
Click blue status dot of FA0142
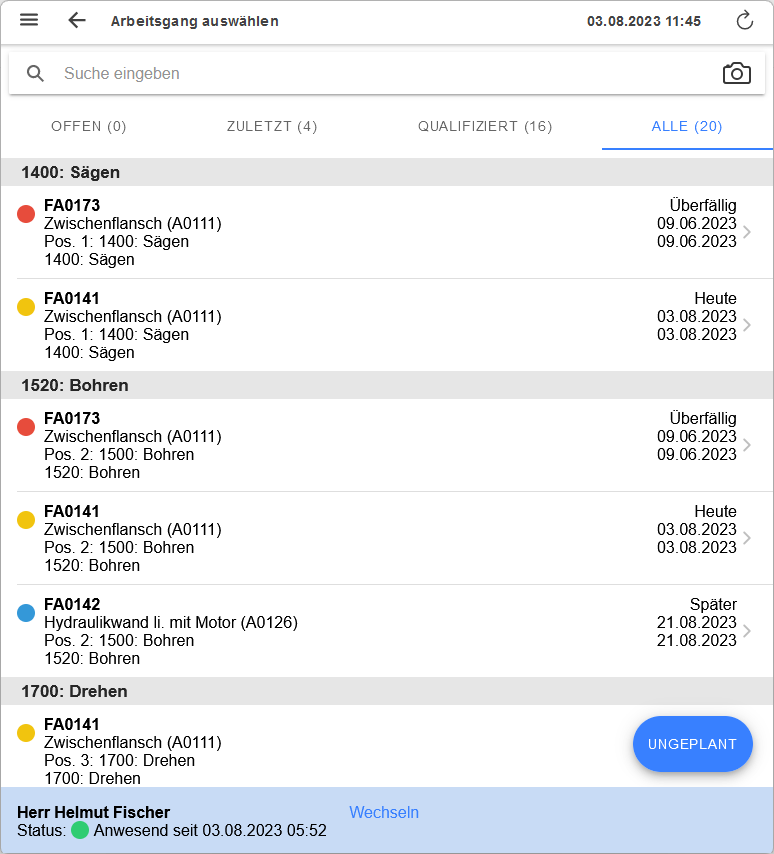coord(26,613)
